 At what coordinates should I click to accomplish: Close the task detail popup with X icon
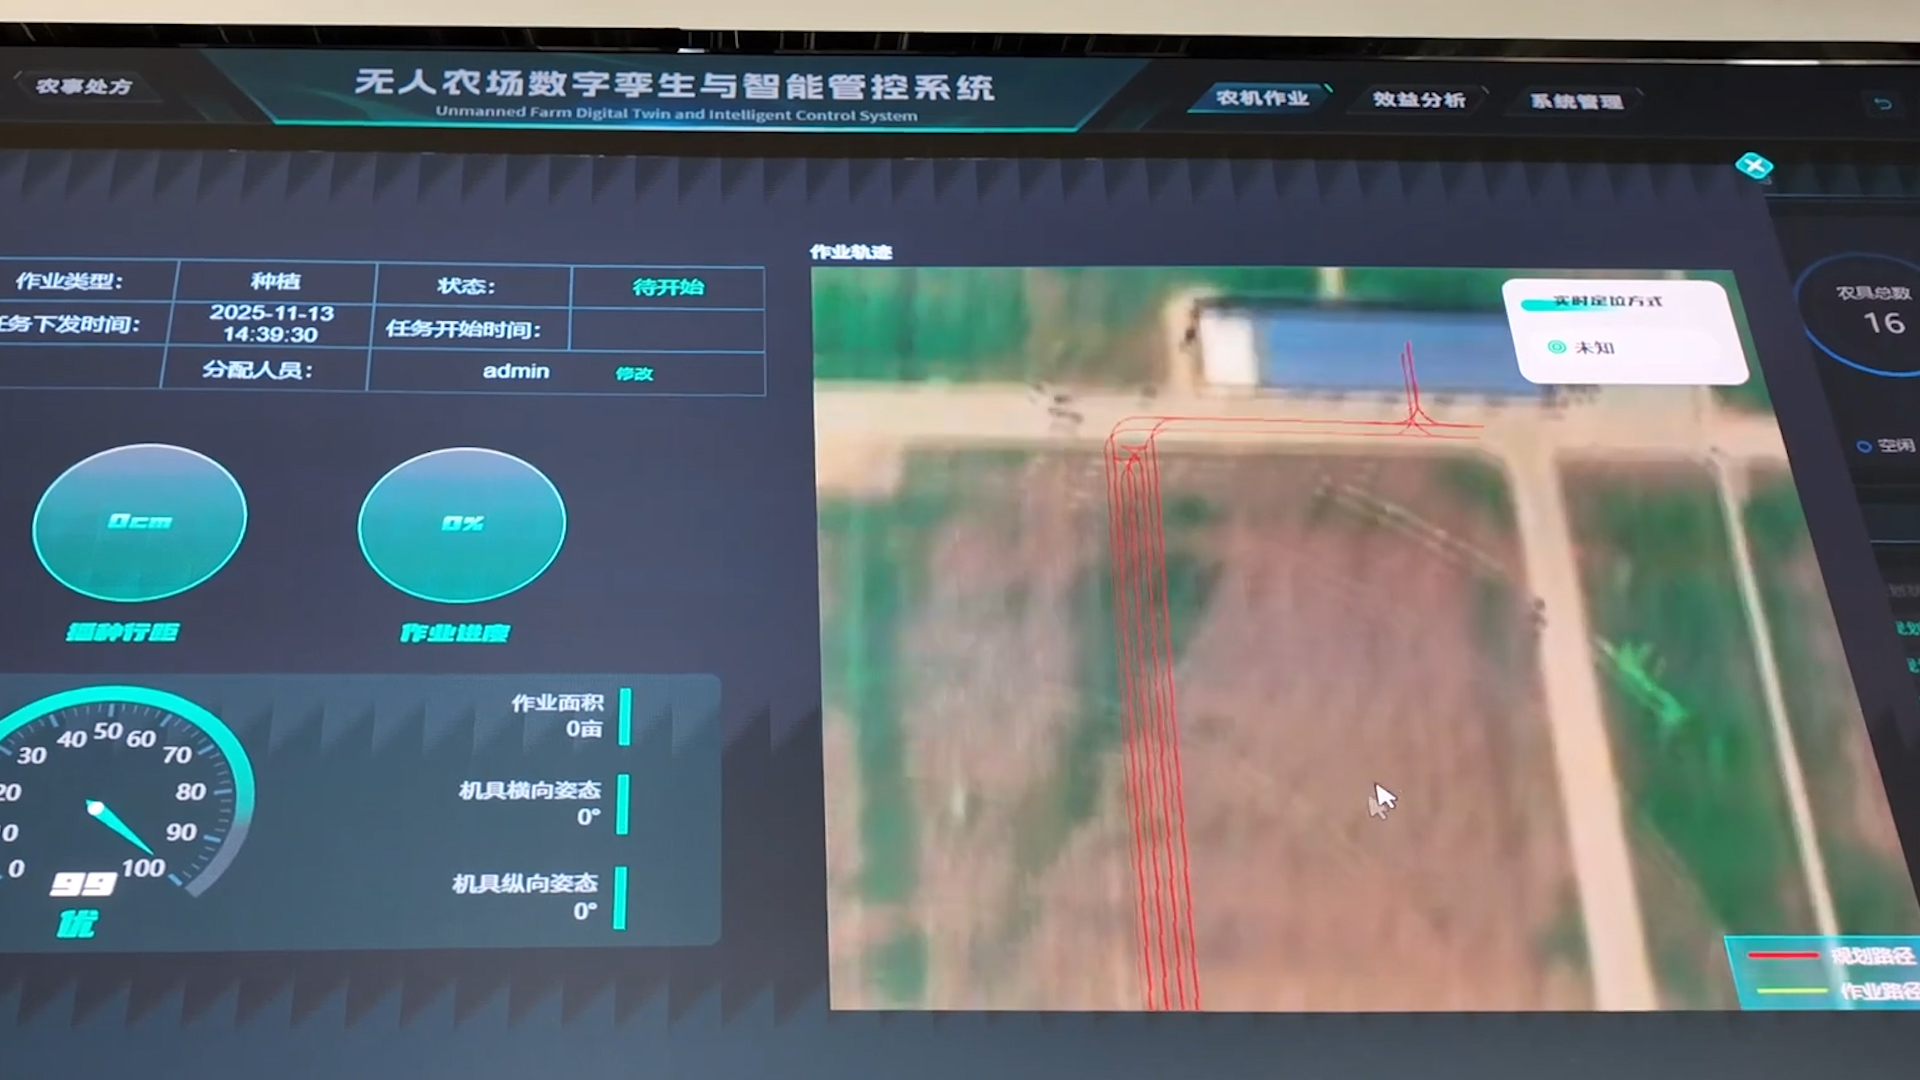[1753, 166]
